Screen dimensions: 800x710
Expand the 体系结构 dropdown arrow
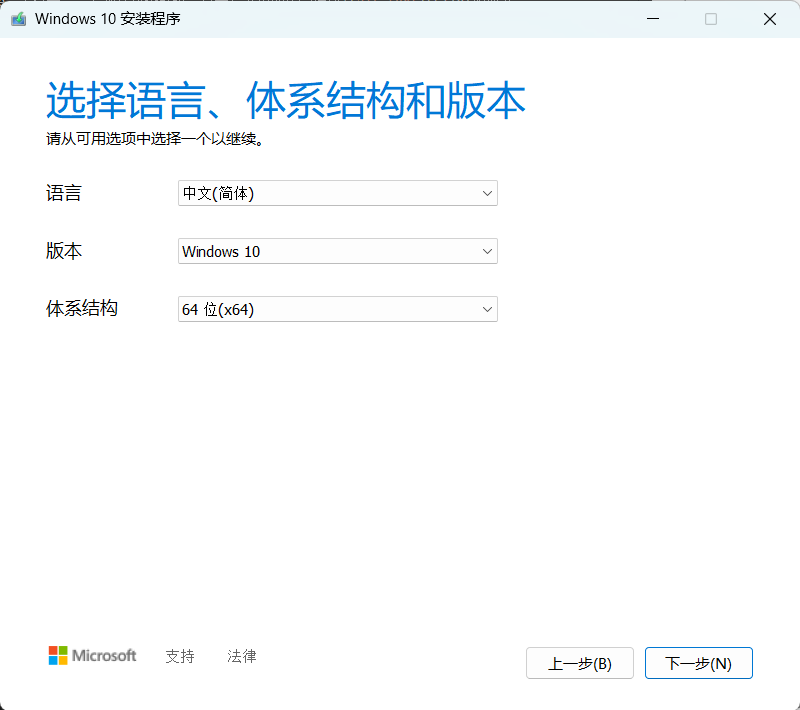[x=487, y=309]
